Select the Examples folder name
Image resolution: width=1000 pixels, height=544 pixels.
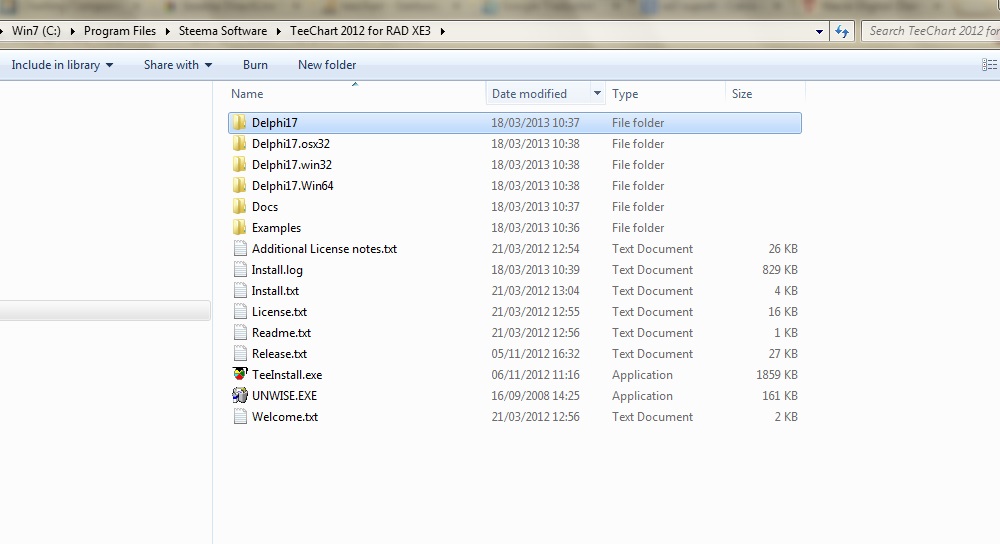[276, 228]
